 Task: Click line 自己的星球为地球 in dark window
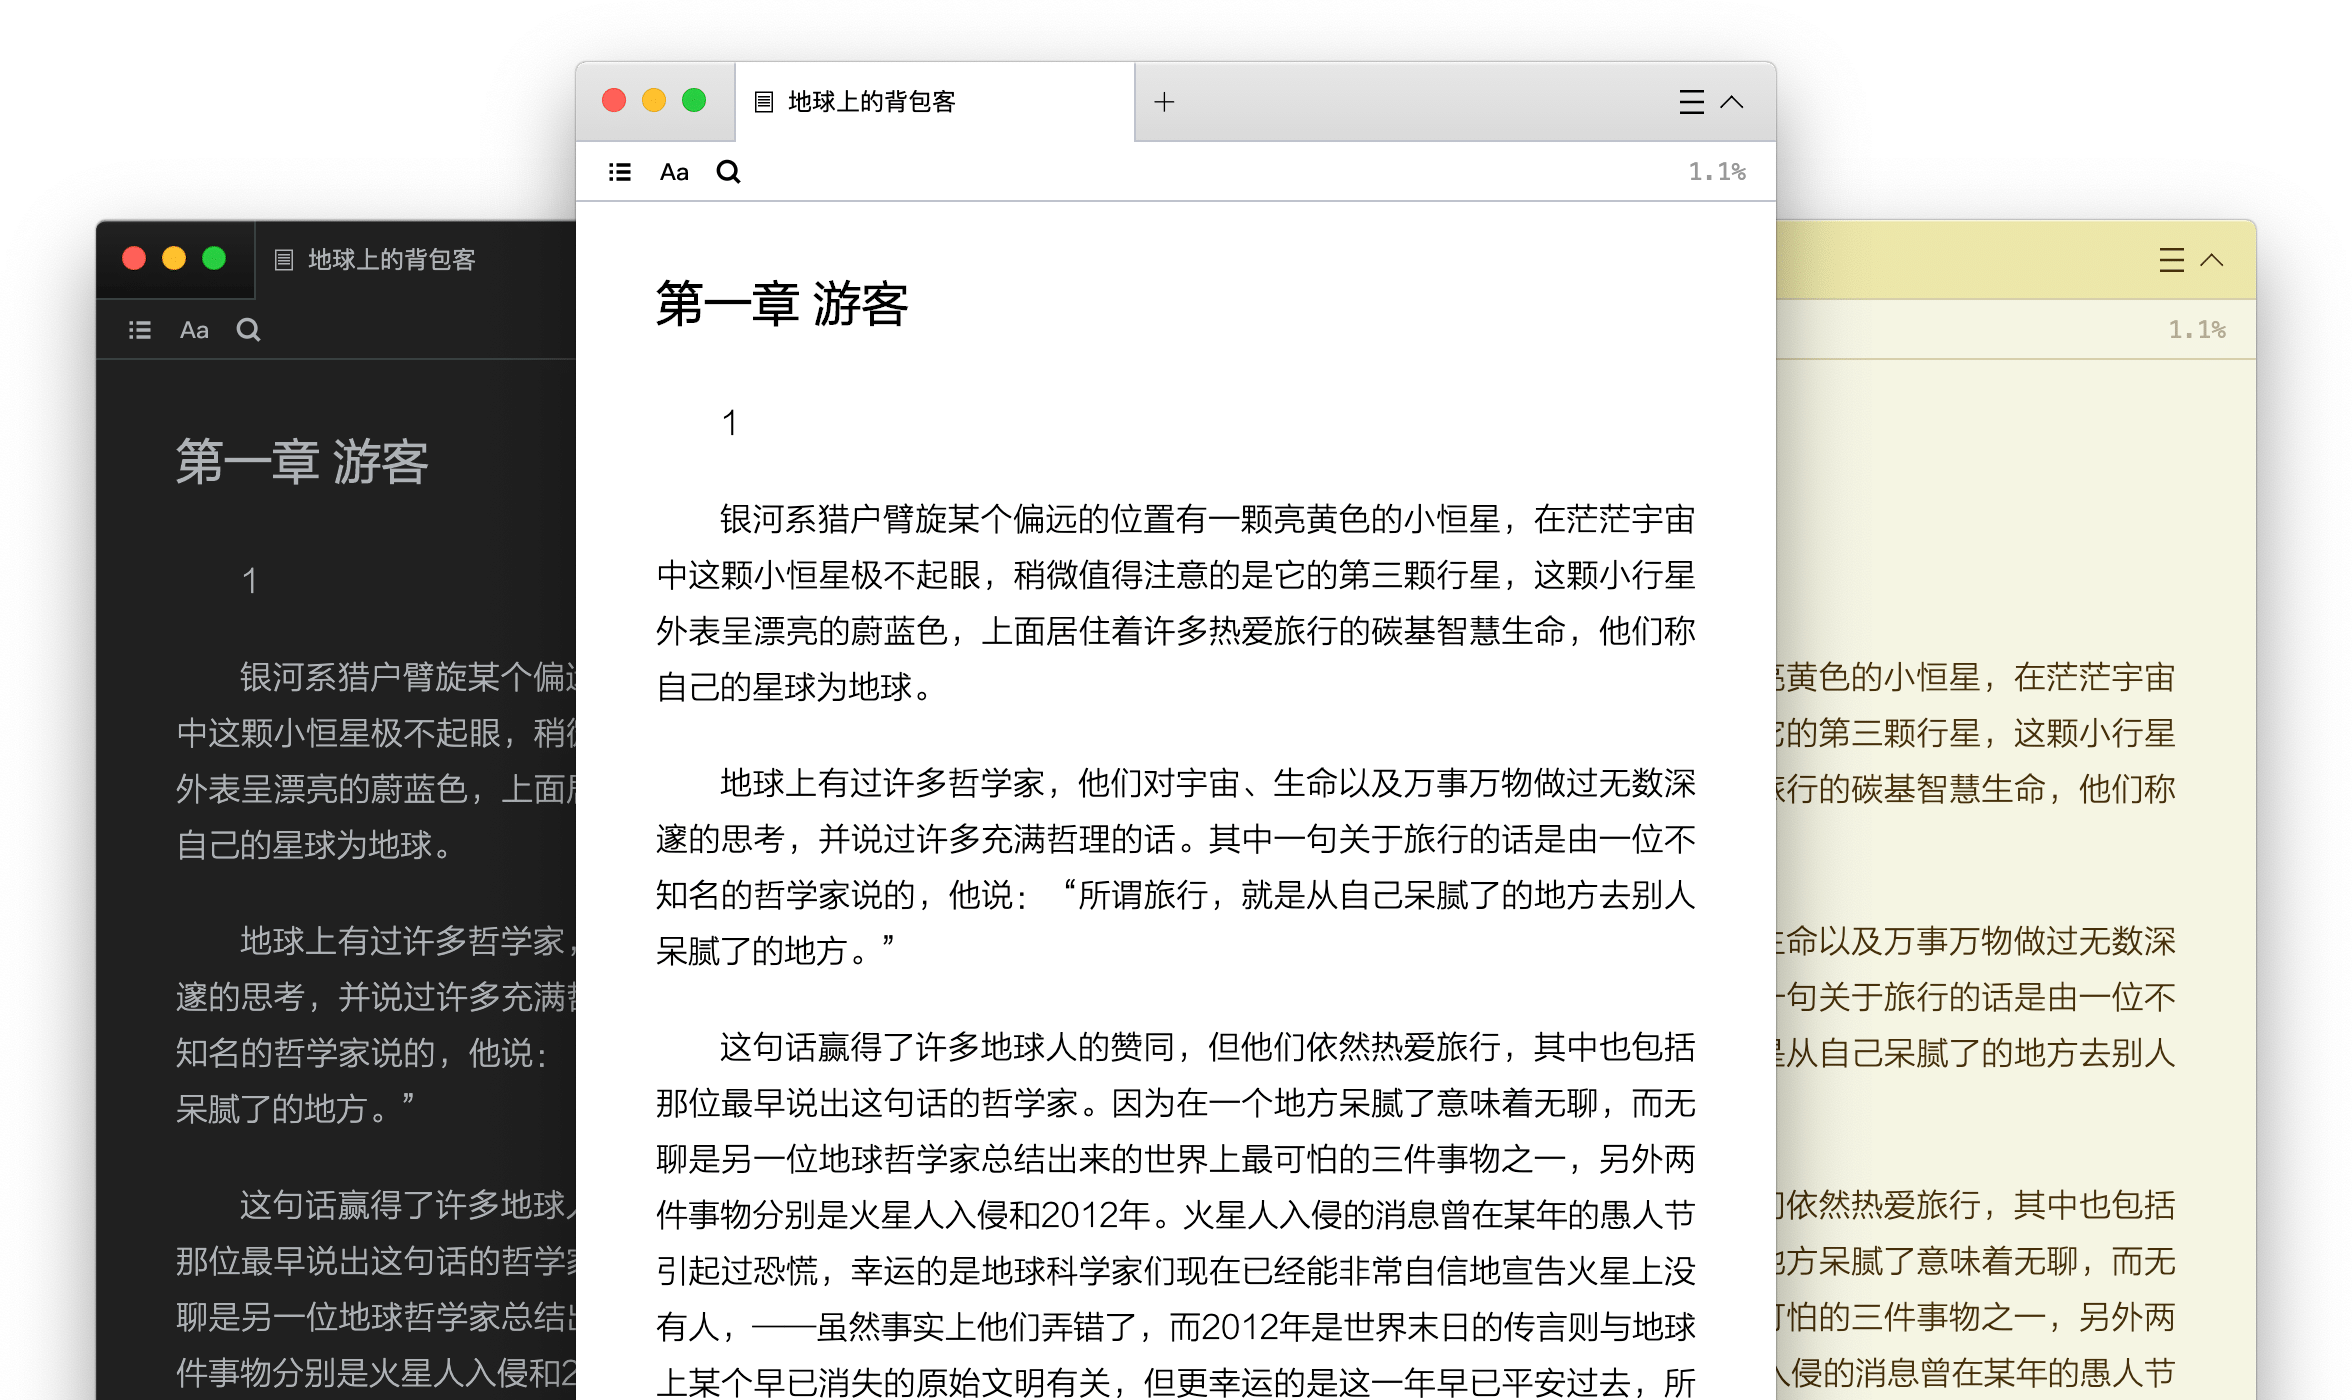(x=314, y=846)
